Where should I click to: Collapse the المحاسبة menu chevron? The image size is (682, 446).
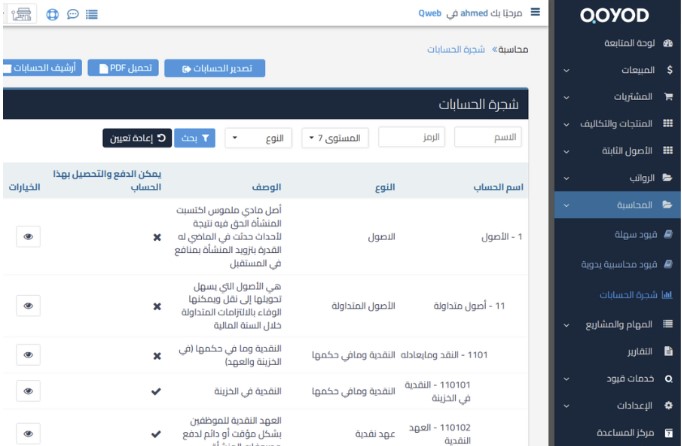point(566,205)
